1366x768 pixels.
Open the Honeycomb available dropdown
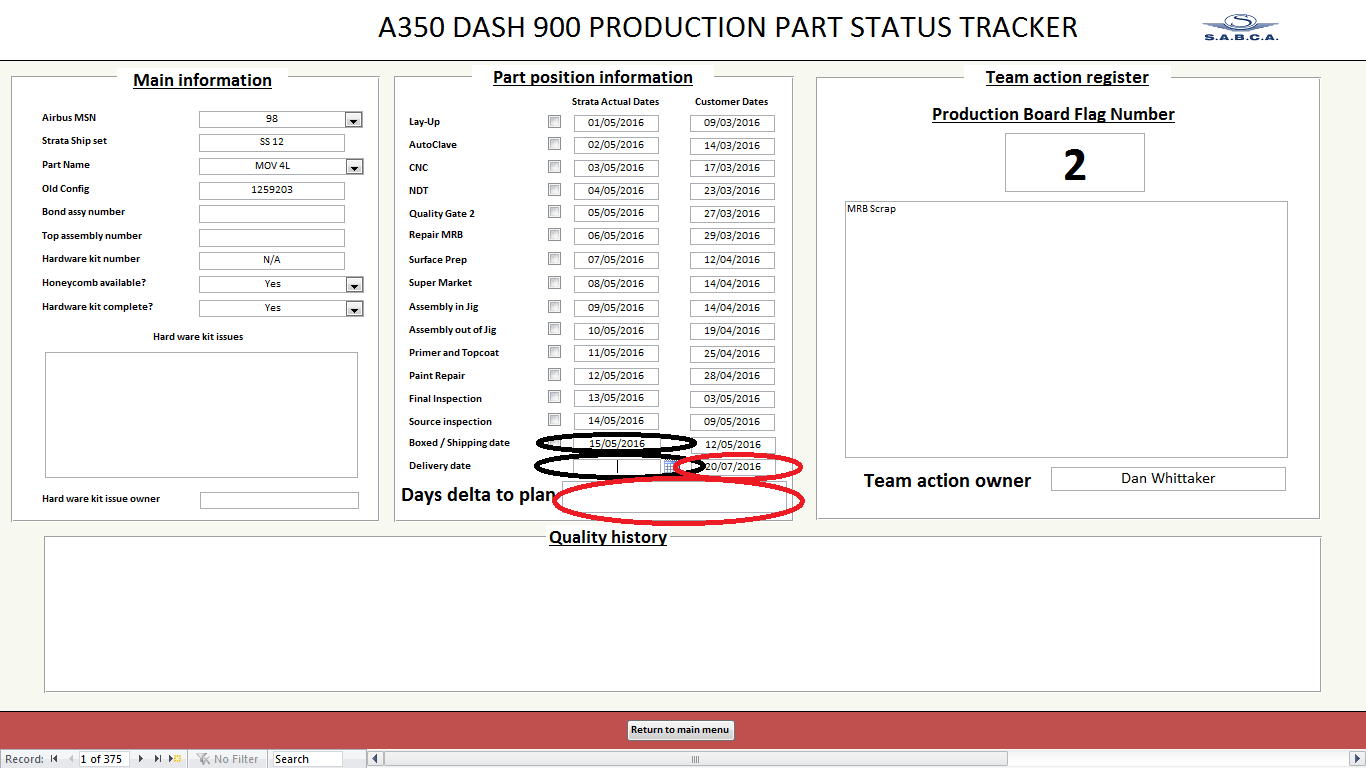click(x=353, y=285)
